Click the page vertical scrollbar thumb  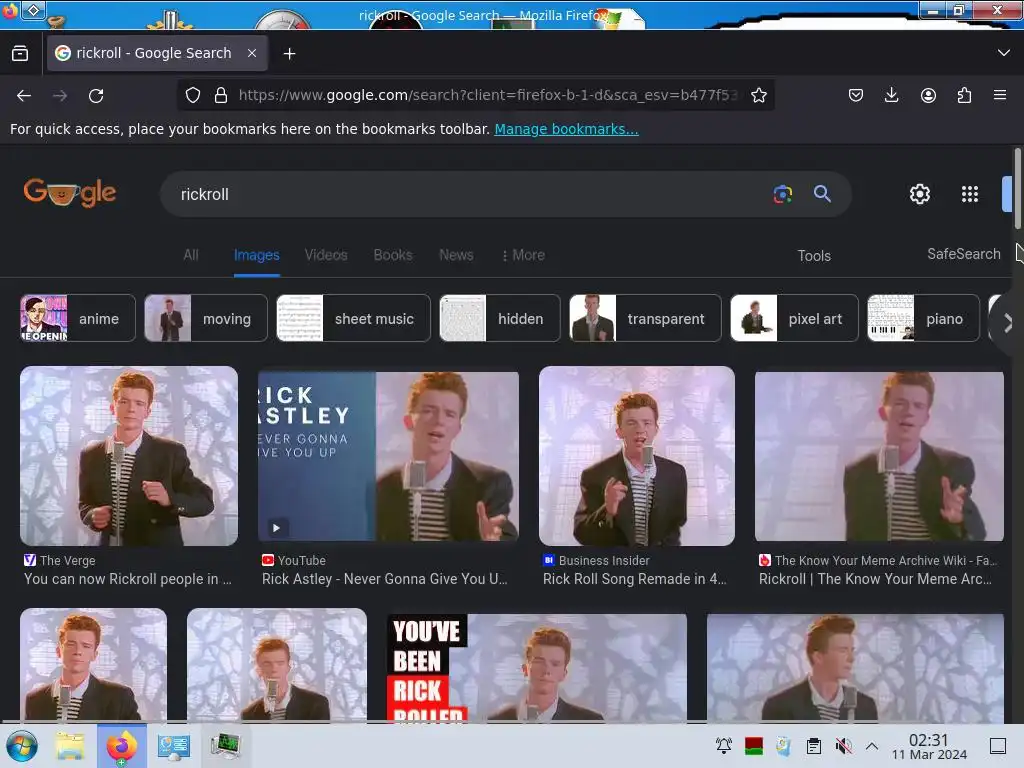tap(1017, 189)
